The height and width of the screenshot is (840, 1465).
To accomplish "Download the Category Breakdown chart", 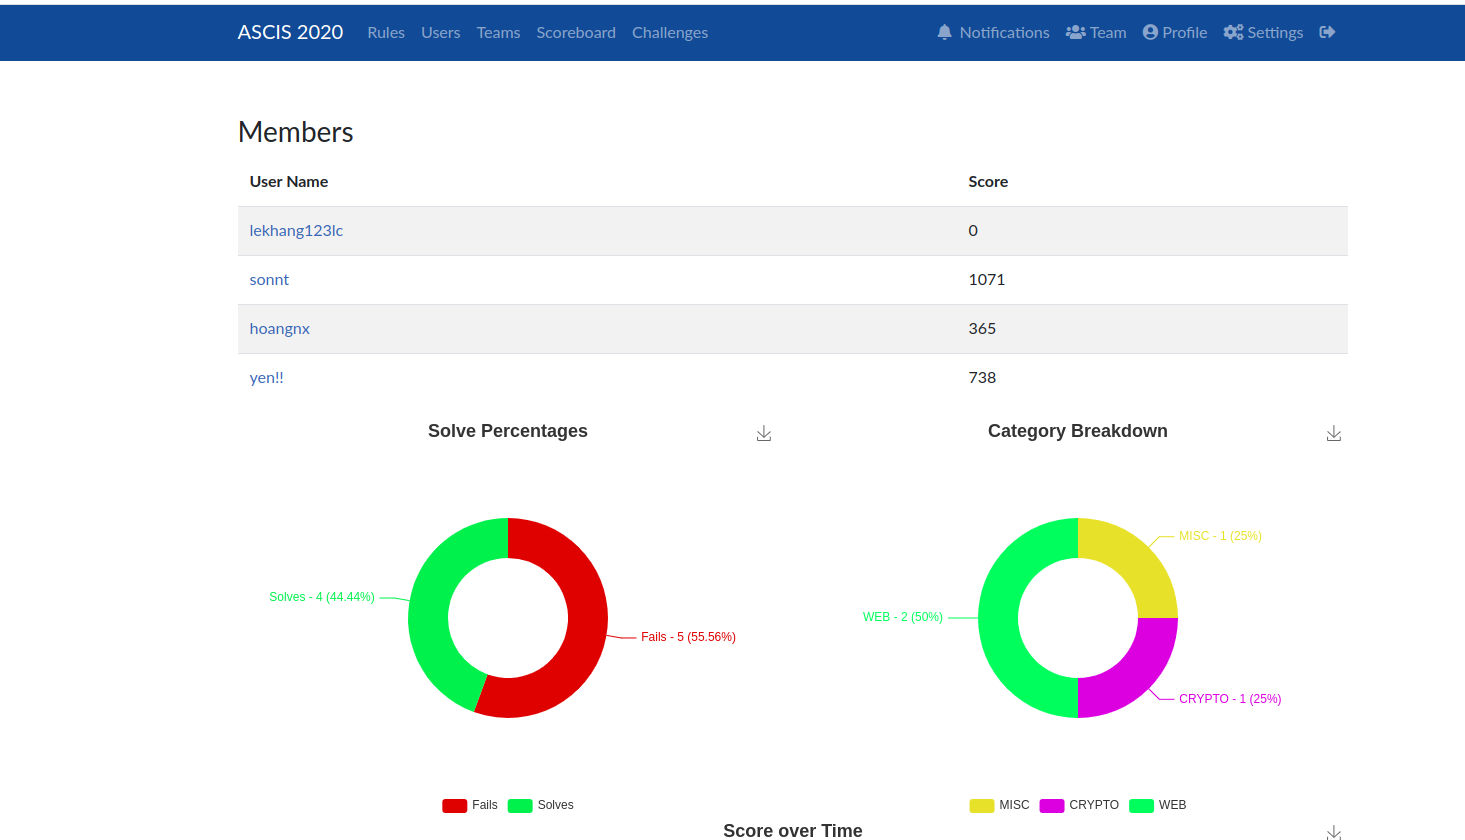I will pyautogui.click(x=1334, y=433).
